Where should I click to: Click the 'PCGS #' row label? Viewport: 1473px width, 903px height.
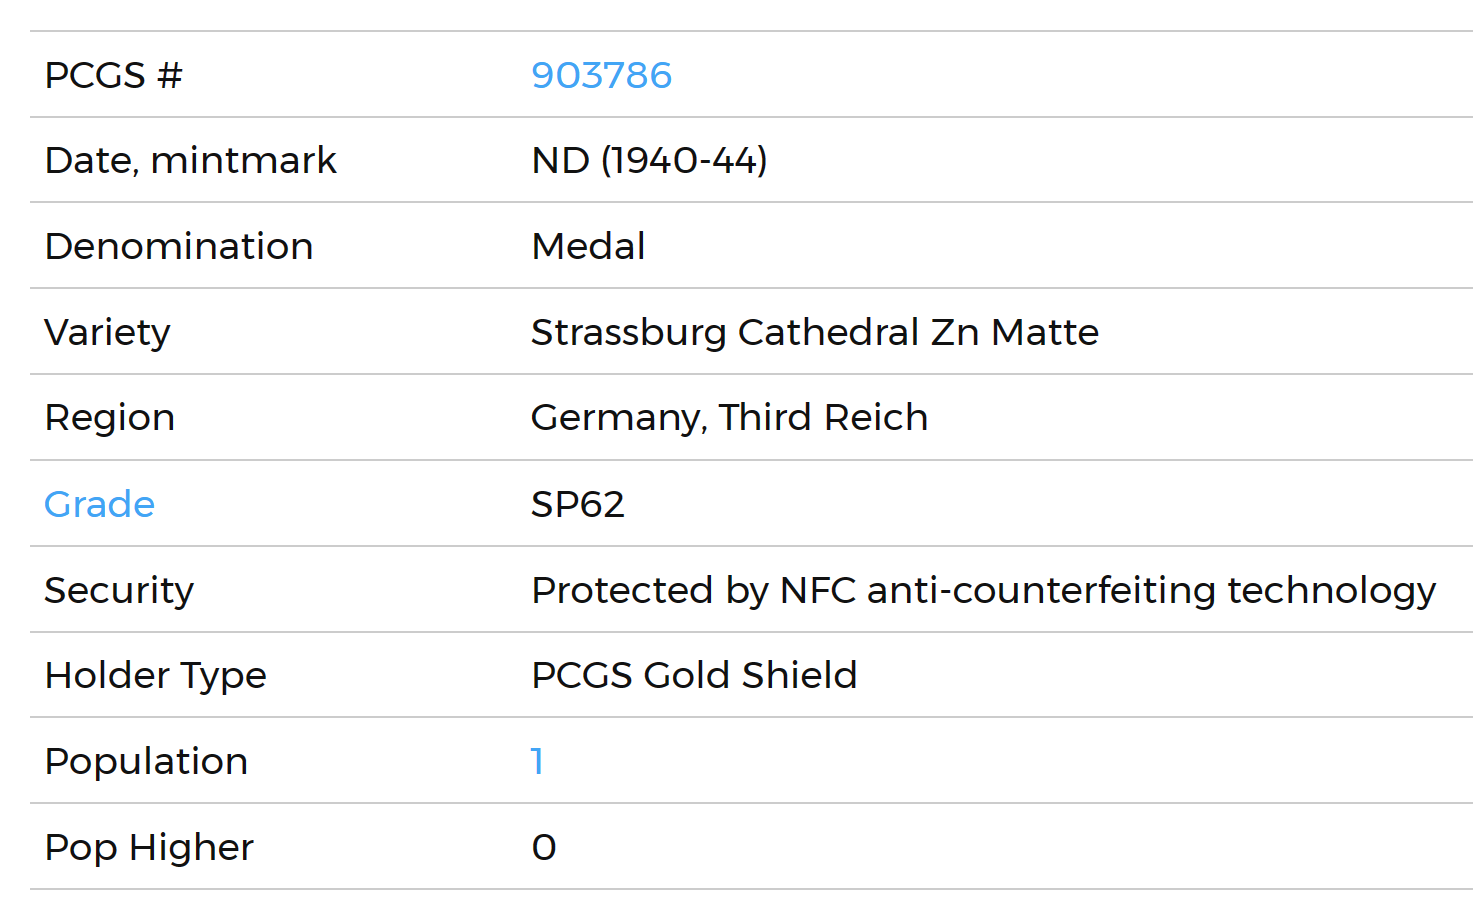[113, 75]
